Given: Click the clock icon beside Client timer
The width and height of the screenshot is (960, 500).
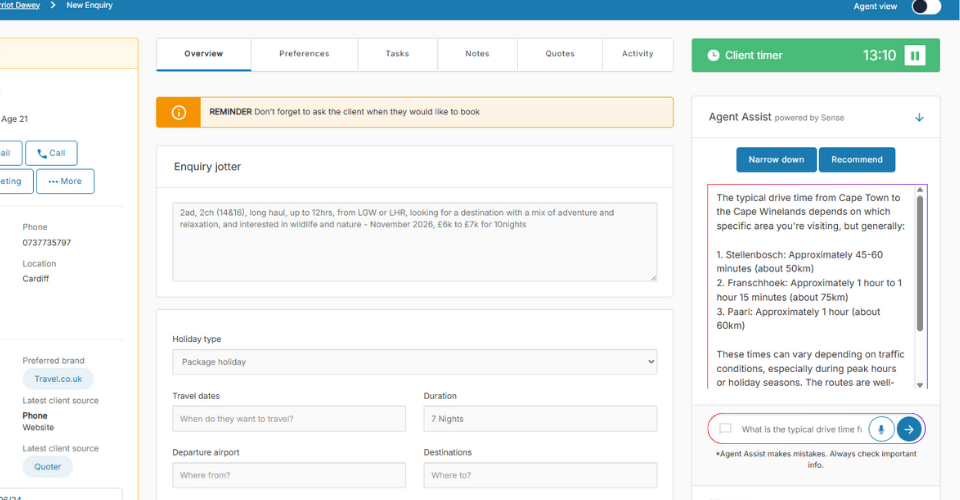Looking at the screenshot, I should (713, 55).
